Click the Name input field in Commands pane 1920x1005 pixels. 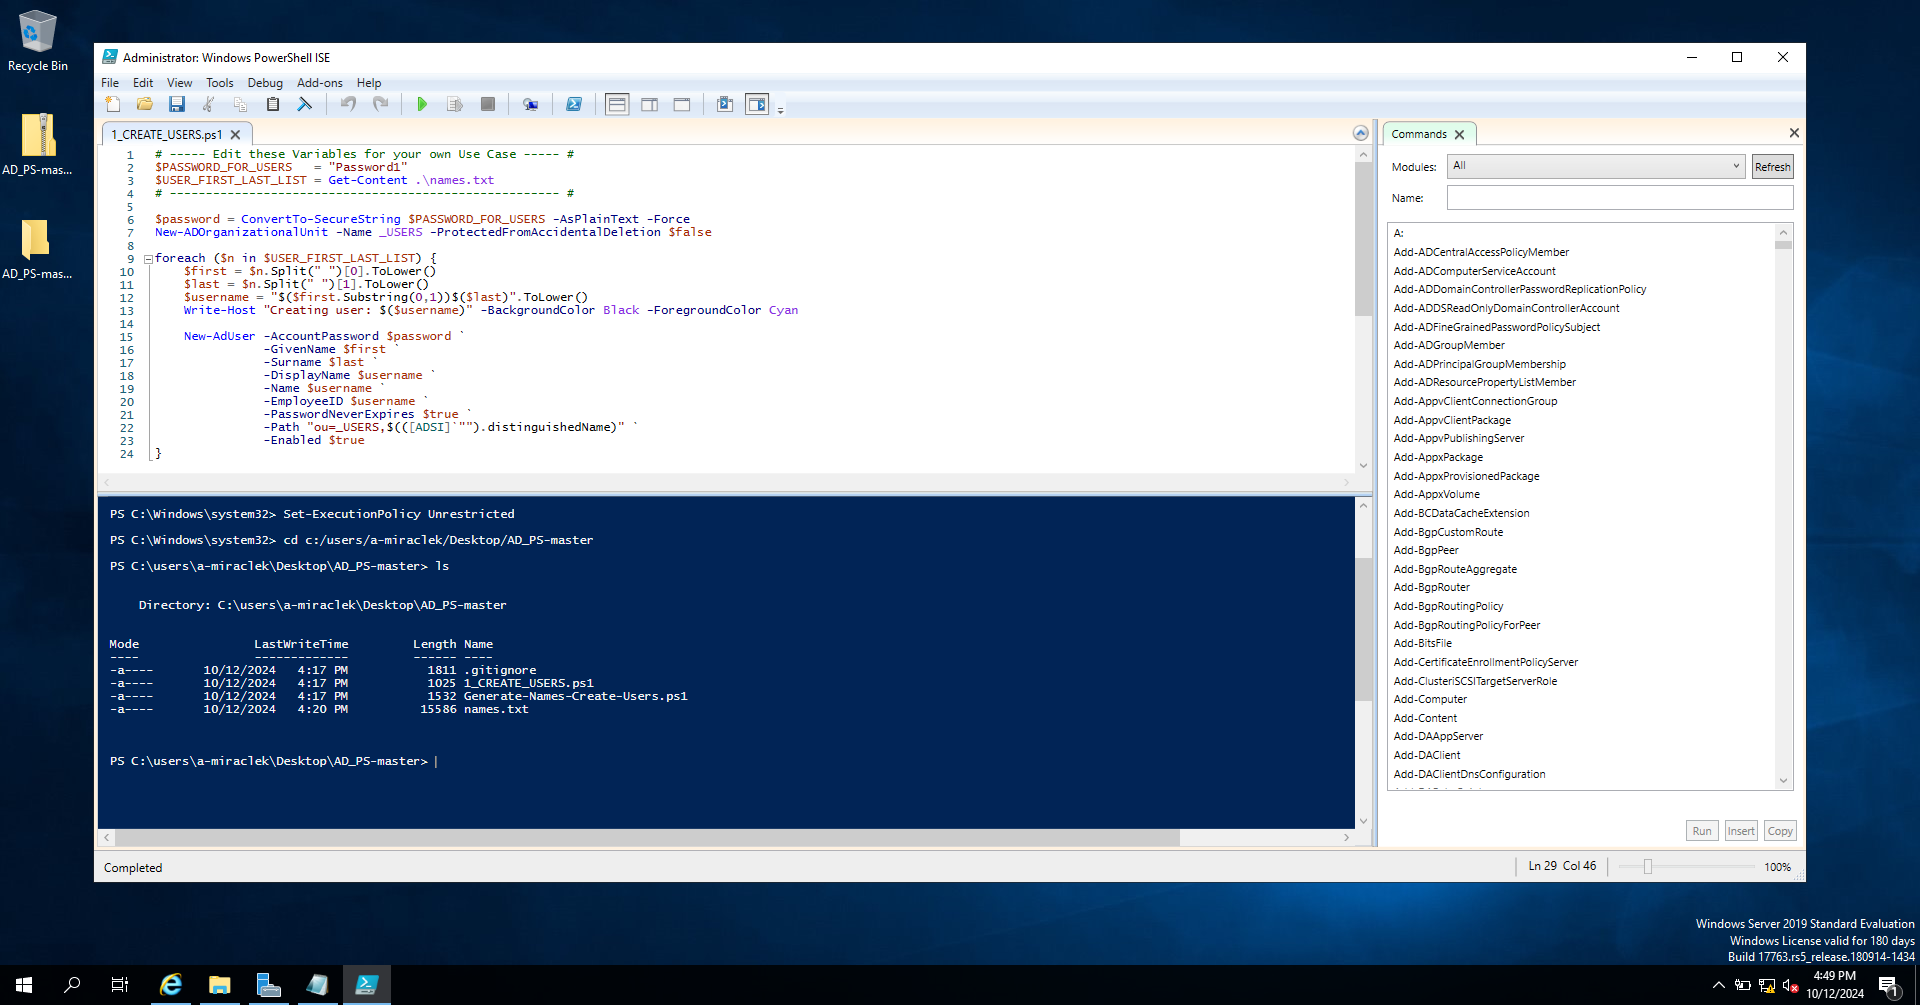1619,197
